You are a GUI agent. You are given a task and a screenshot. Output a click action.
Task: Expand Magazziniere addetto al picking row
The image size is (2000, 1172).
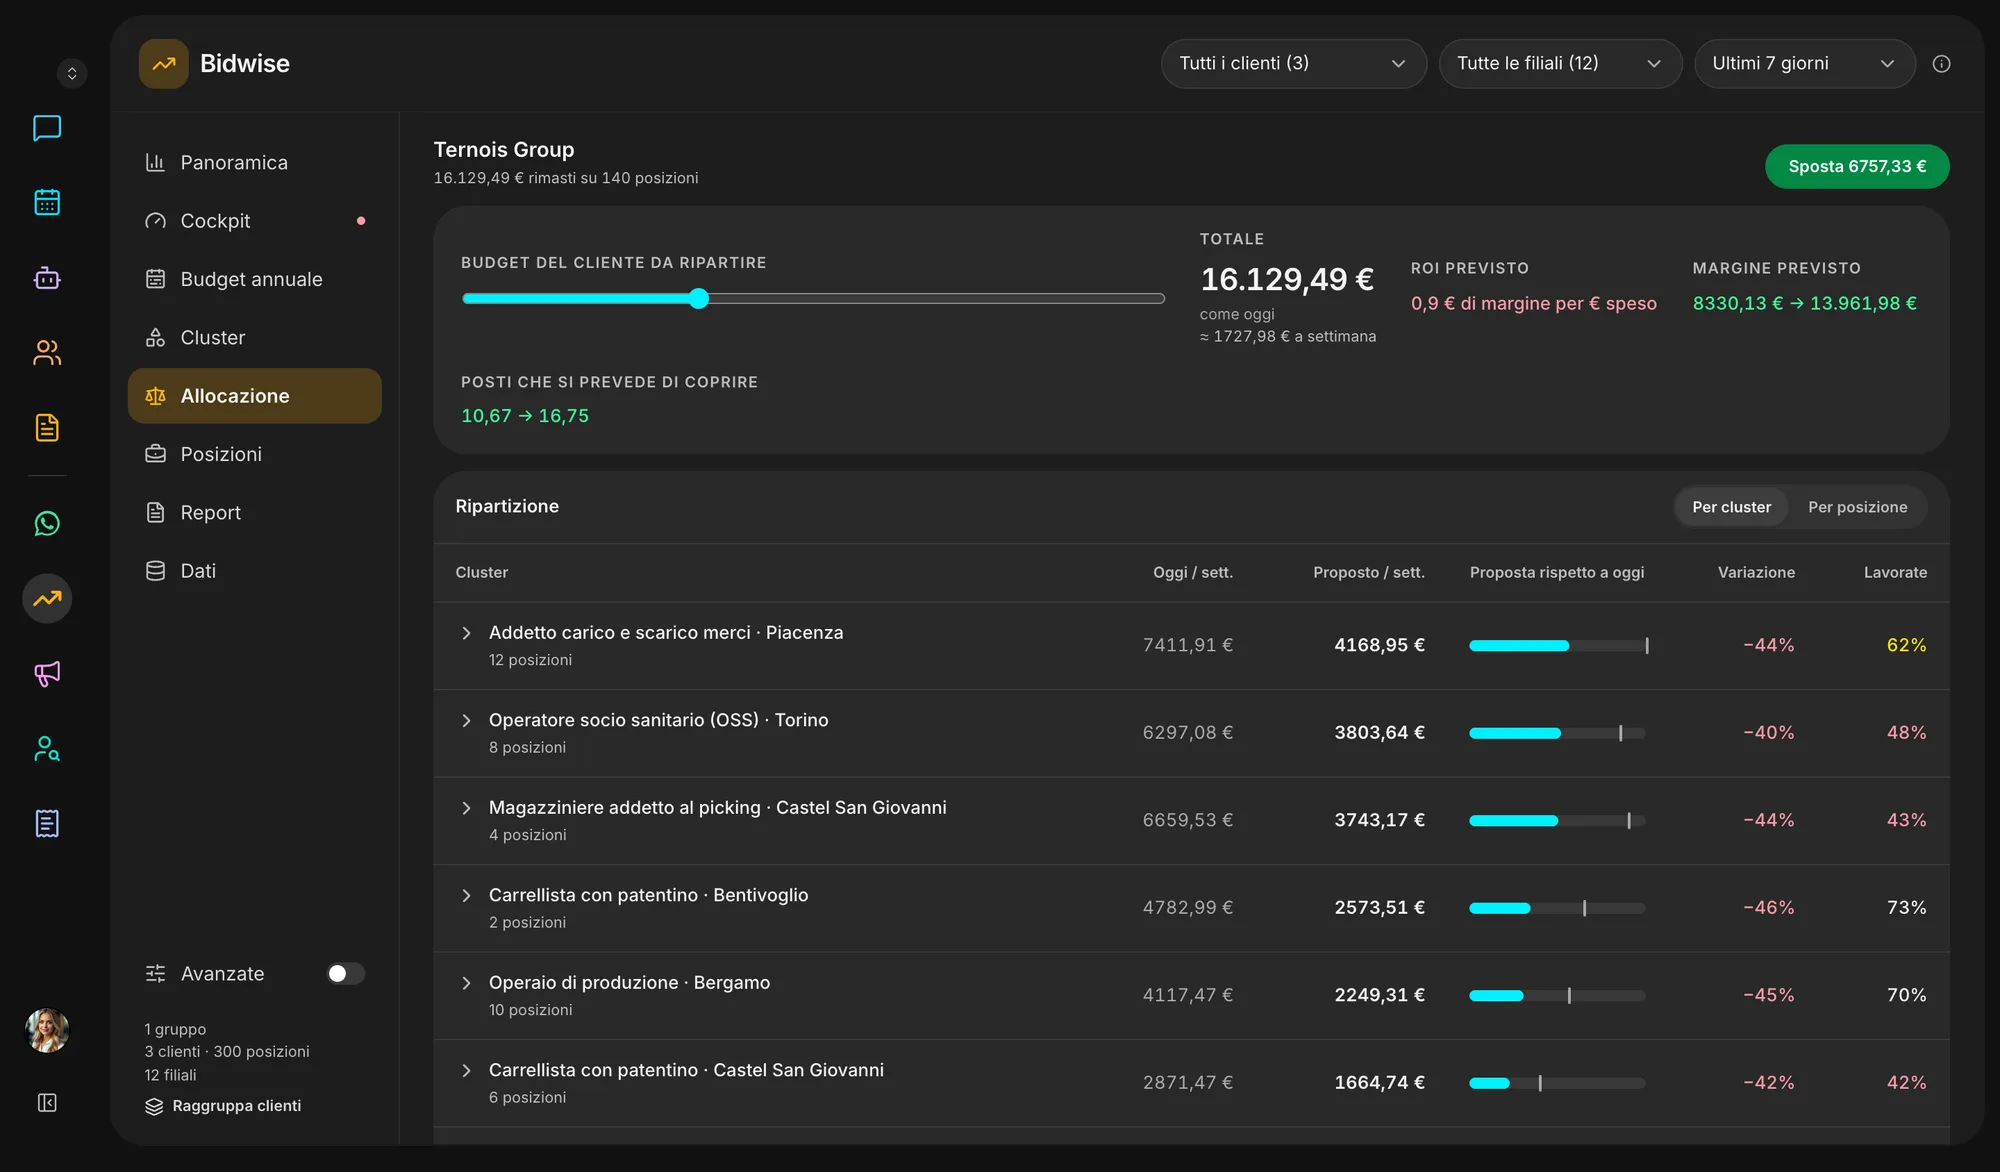point(466,808)
